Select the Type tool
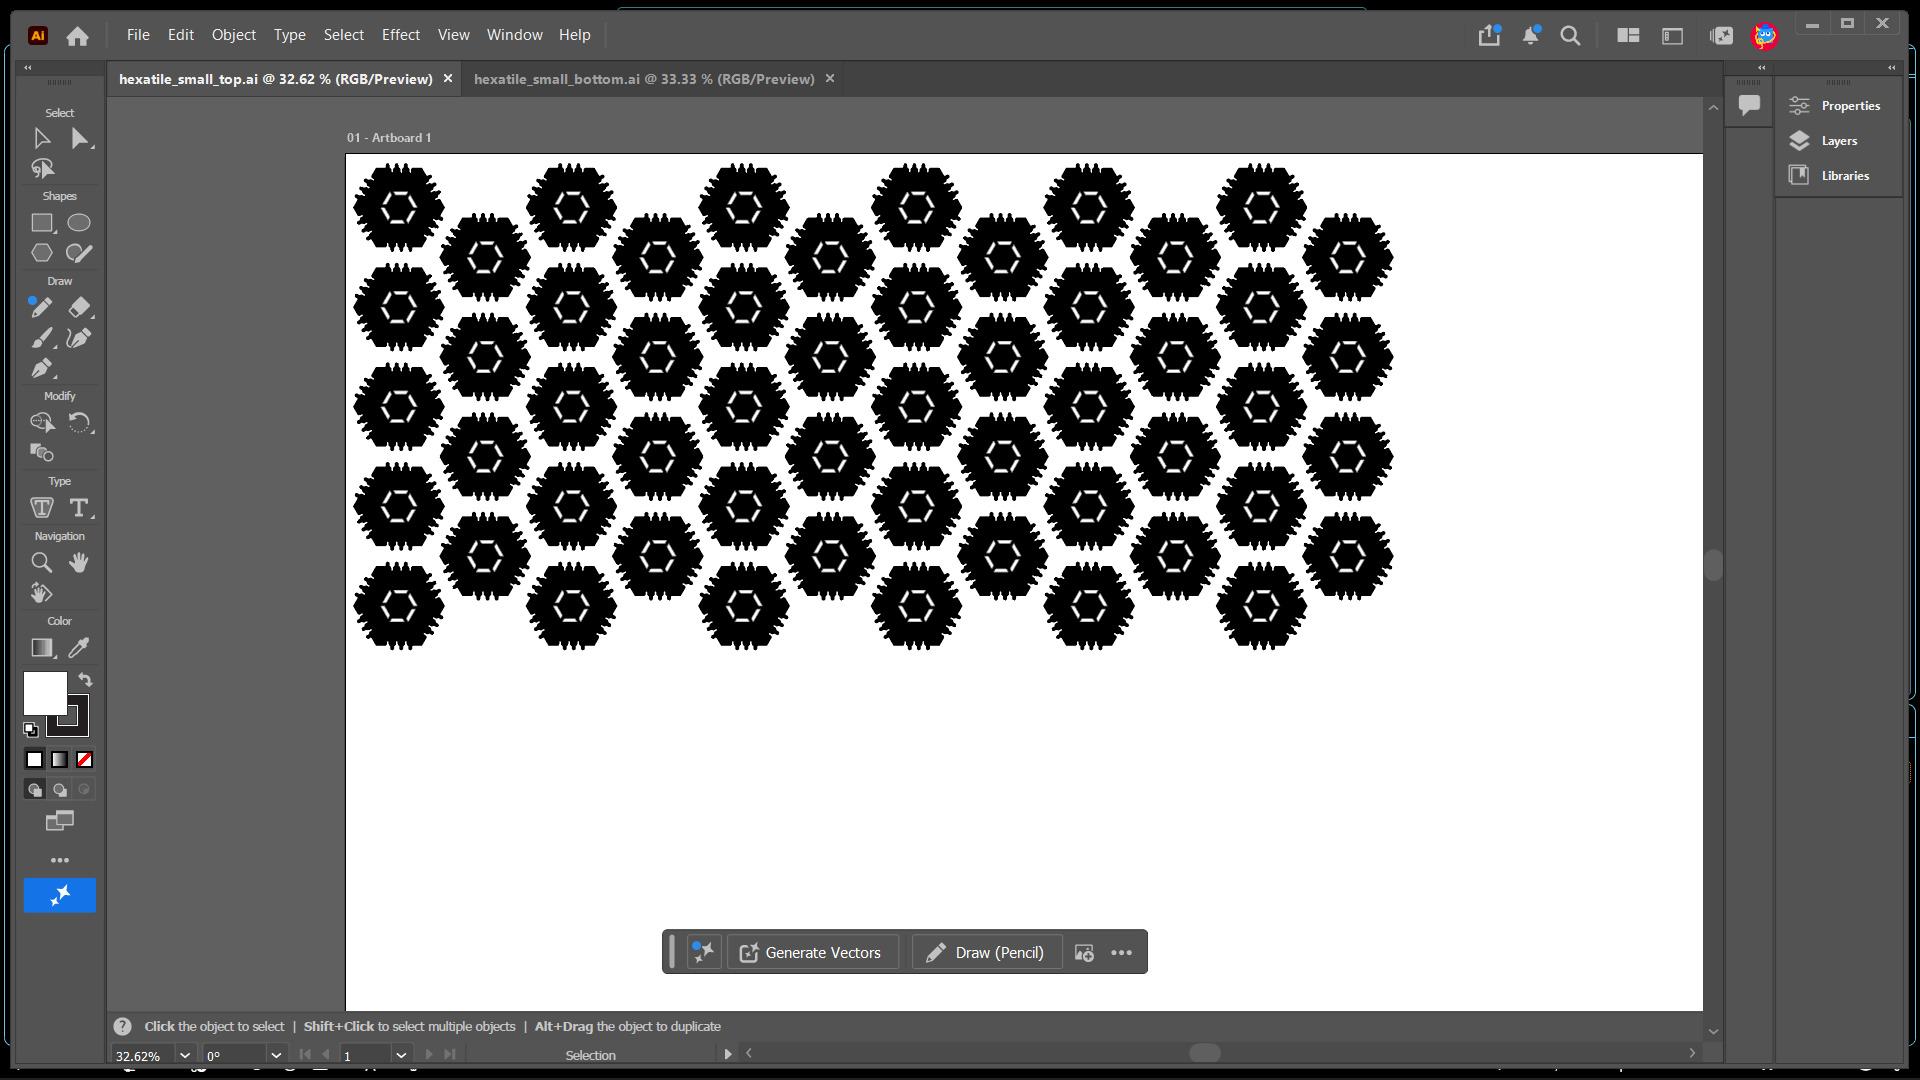 click(x=79, y=508)
